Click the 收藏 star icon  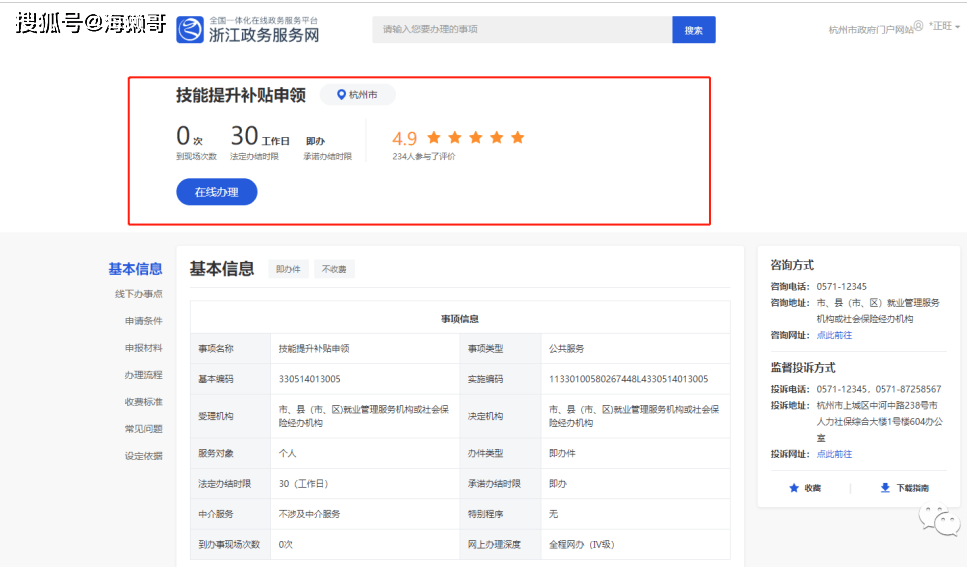[x=794, y=488]
